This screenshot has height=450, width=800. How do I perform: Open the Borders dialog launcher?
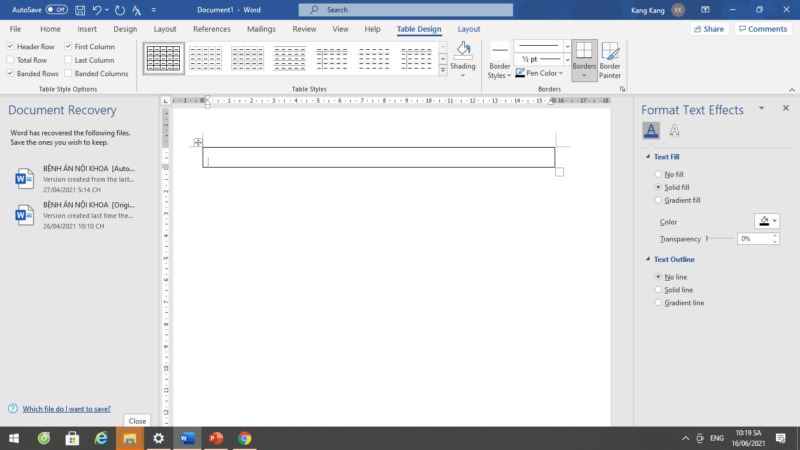[622, 89]
